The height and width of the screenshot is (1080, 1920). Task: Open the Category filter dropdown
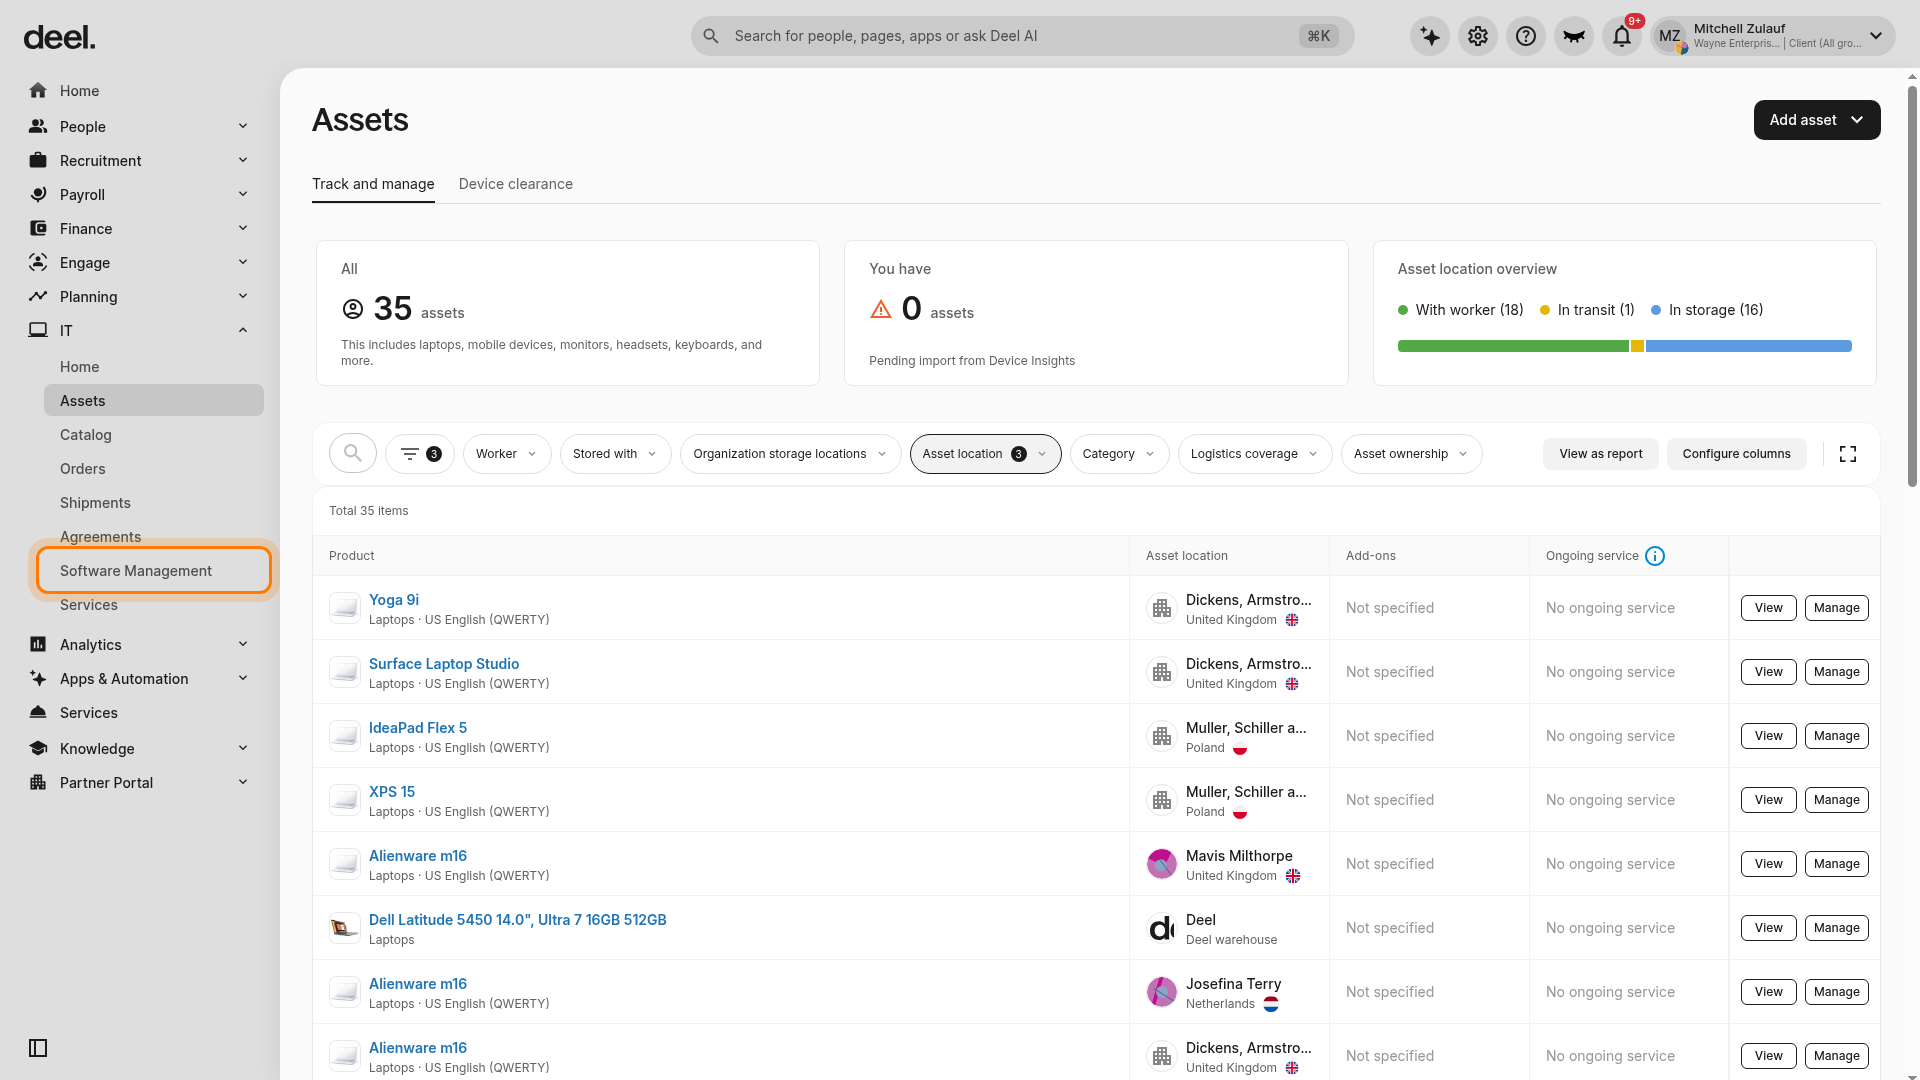1119,454
